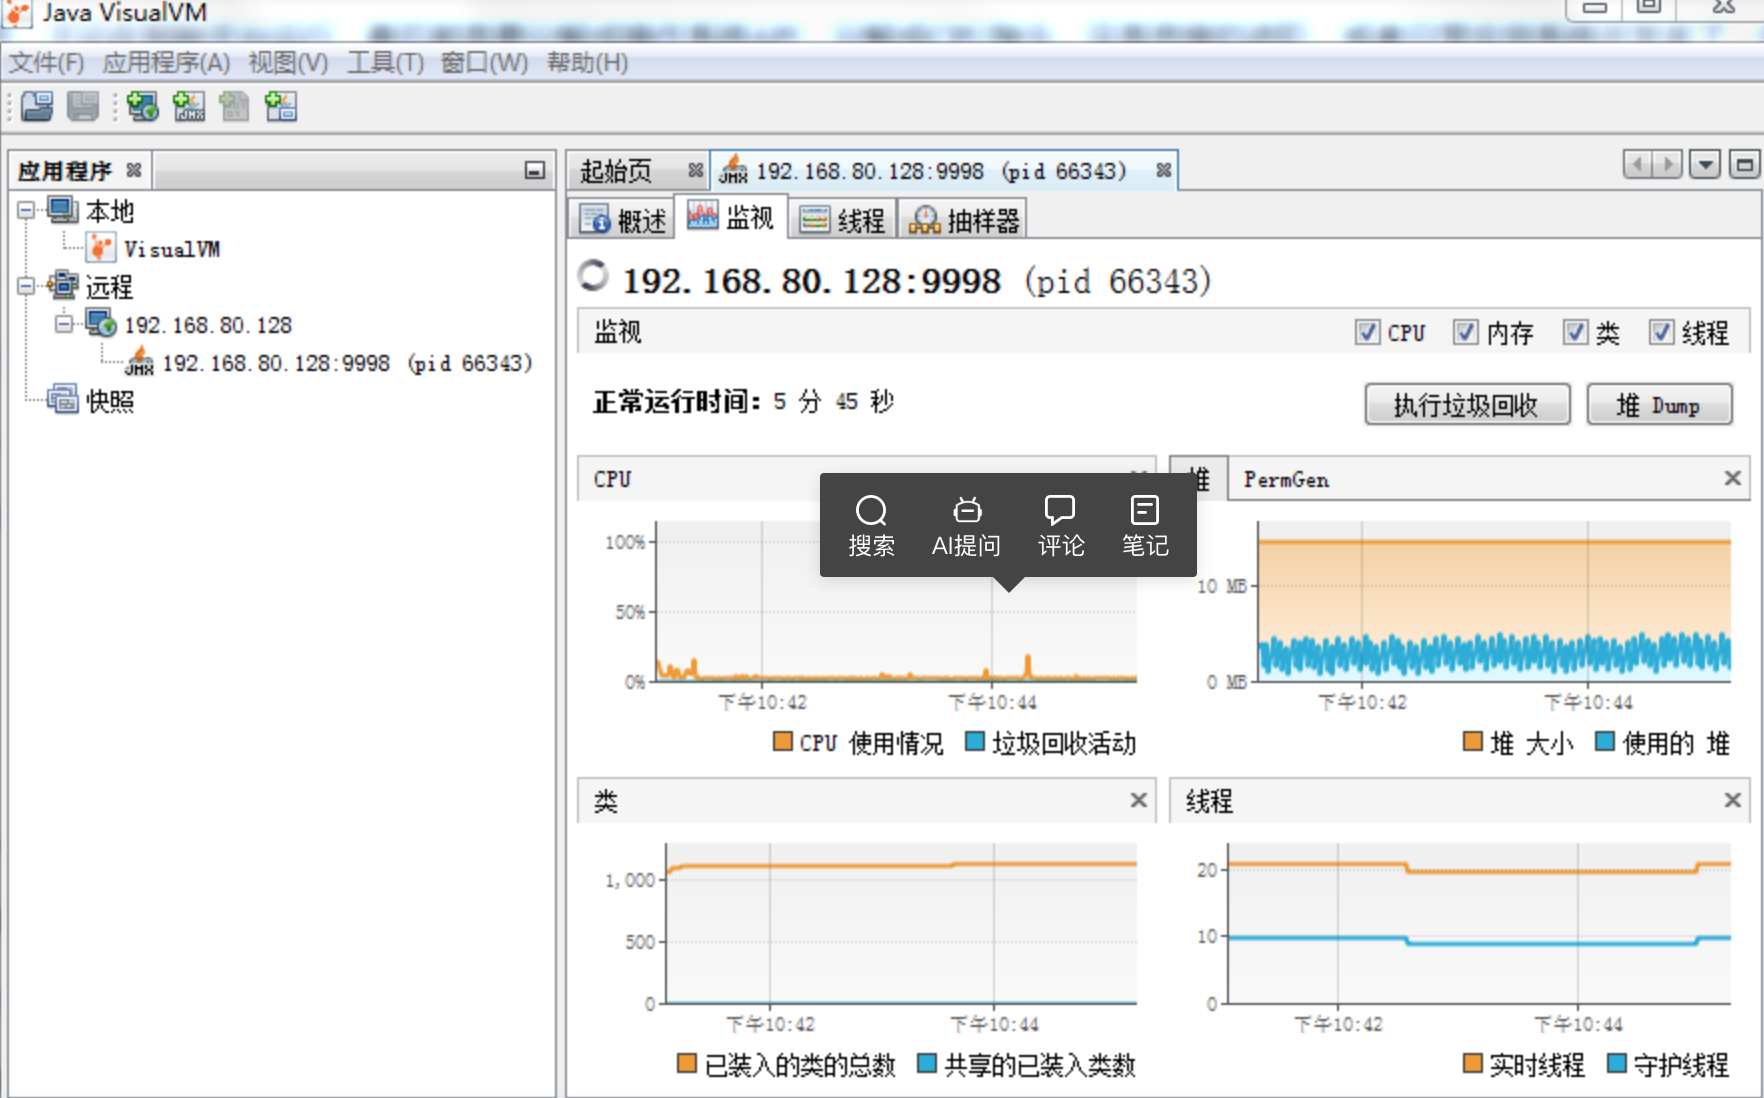Screen dimensions: 1764x1098
Task: Click 评论 in the popup toolbar
Action: point(1060,526)
